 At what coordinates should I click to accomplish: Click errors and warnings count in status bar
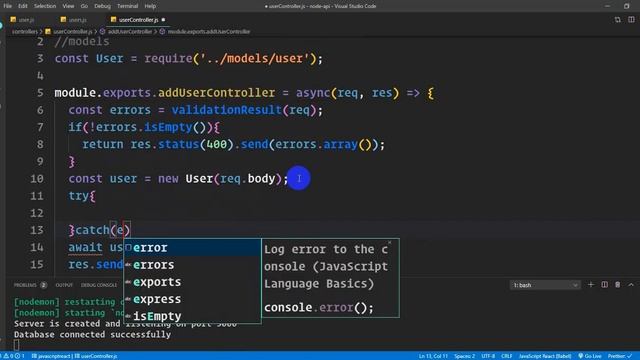click(14, 356)
